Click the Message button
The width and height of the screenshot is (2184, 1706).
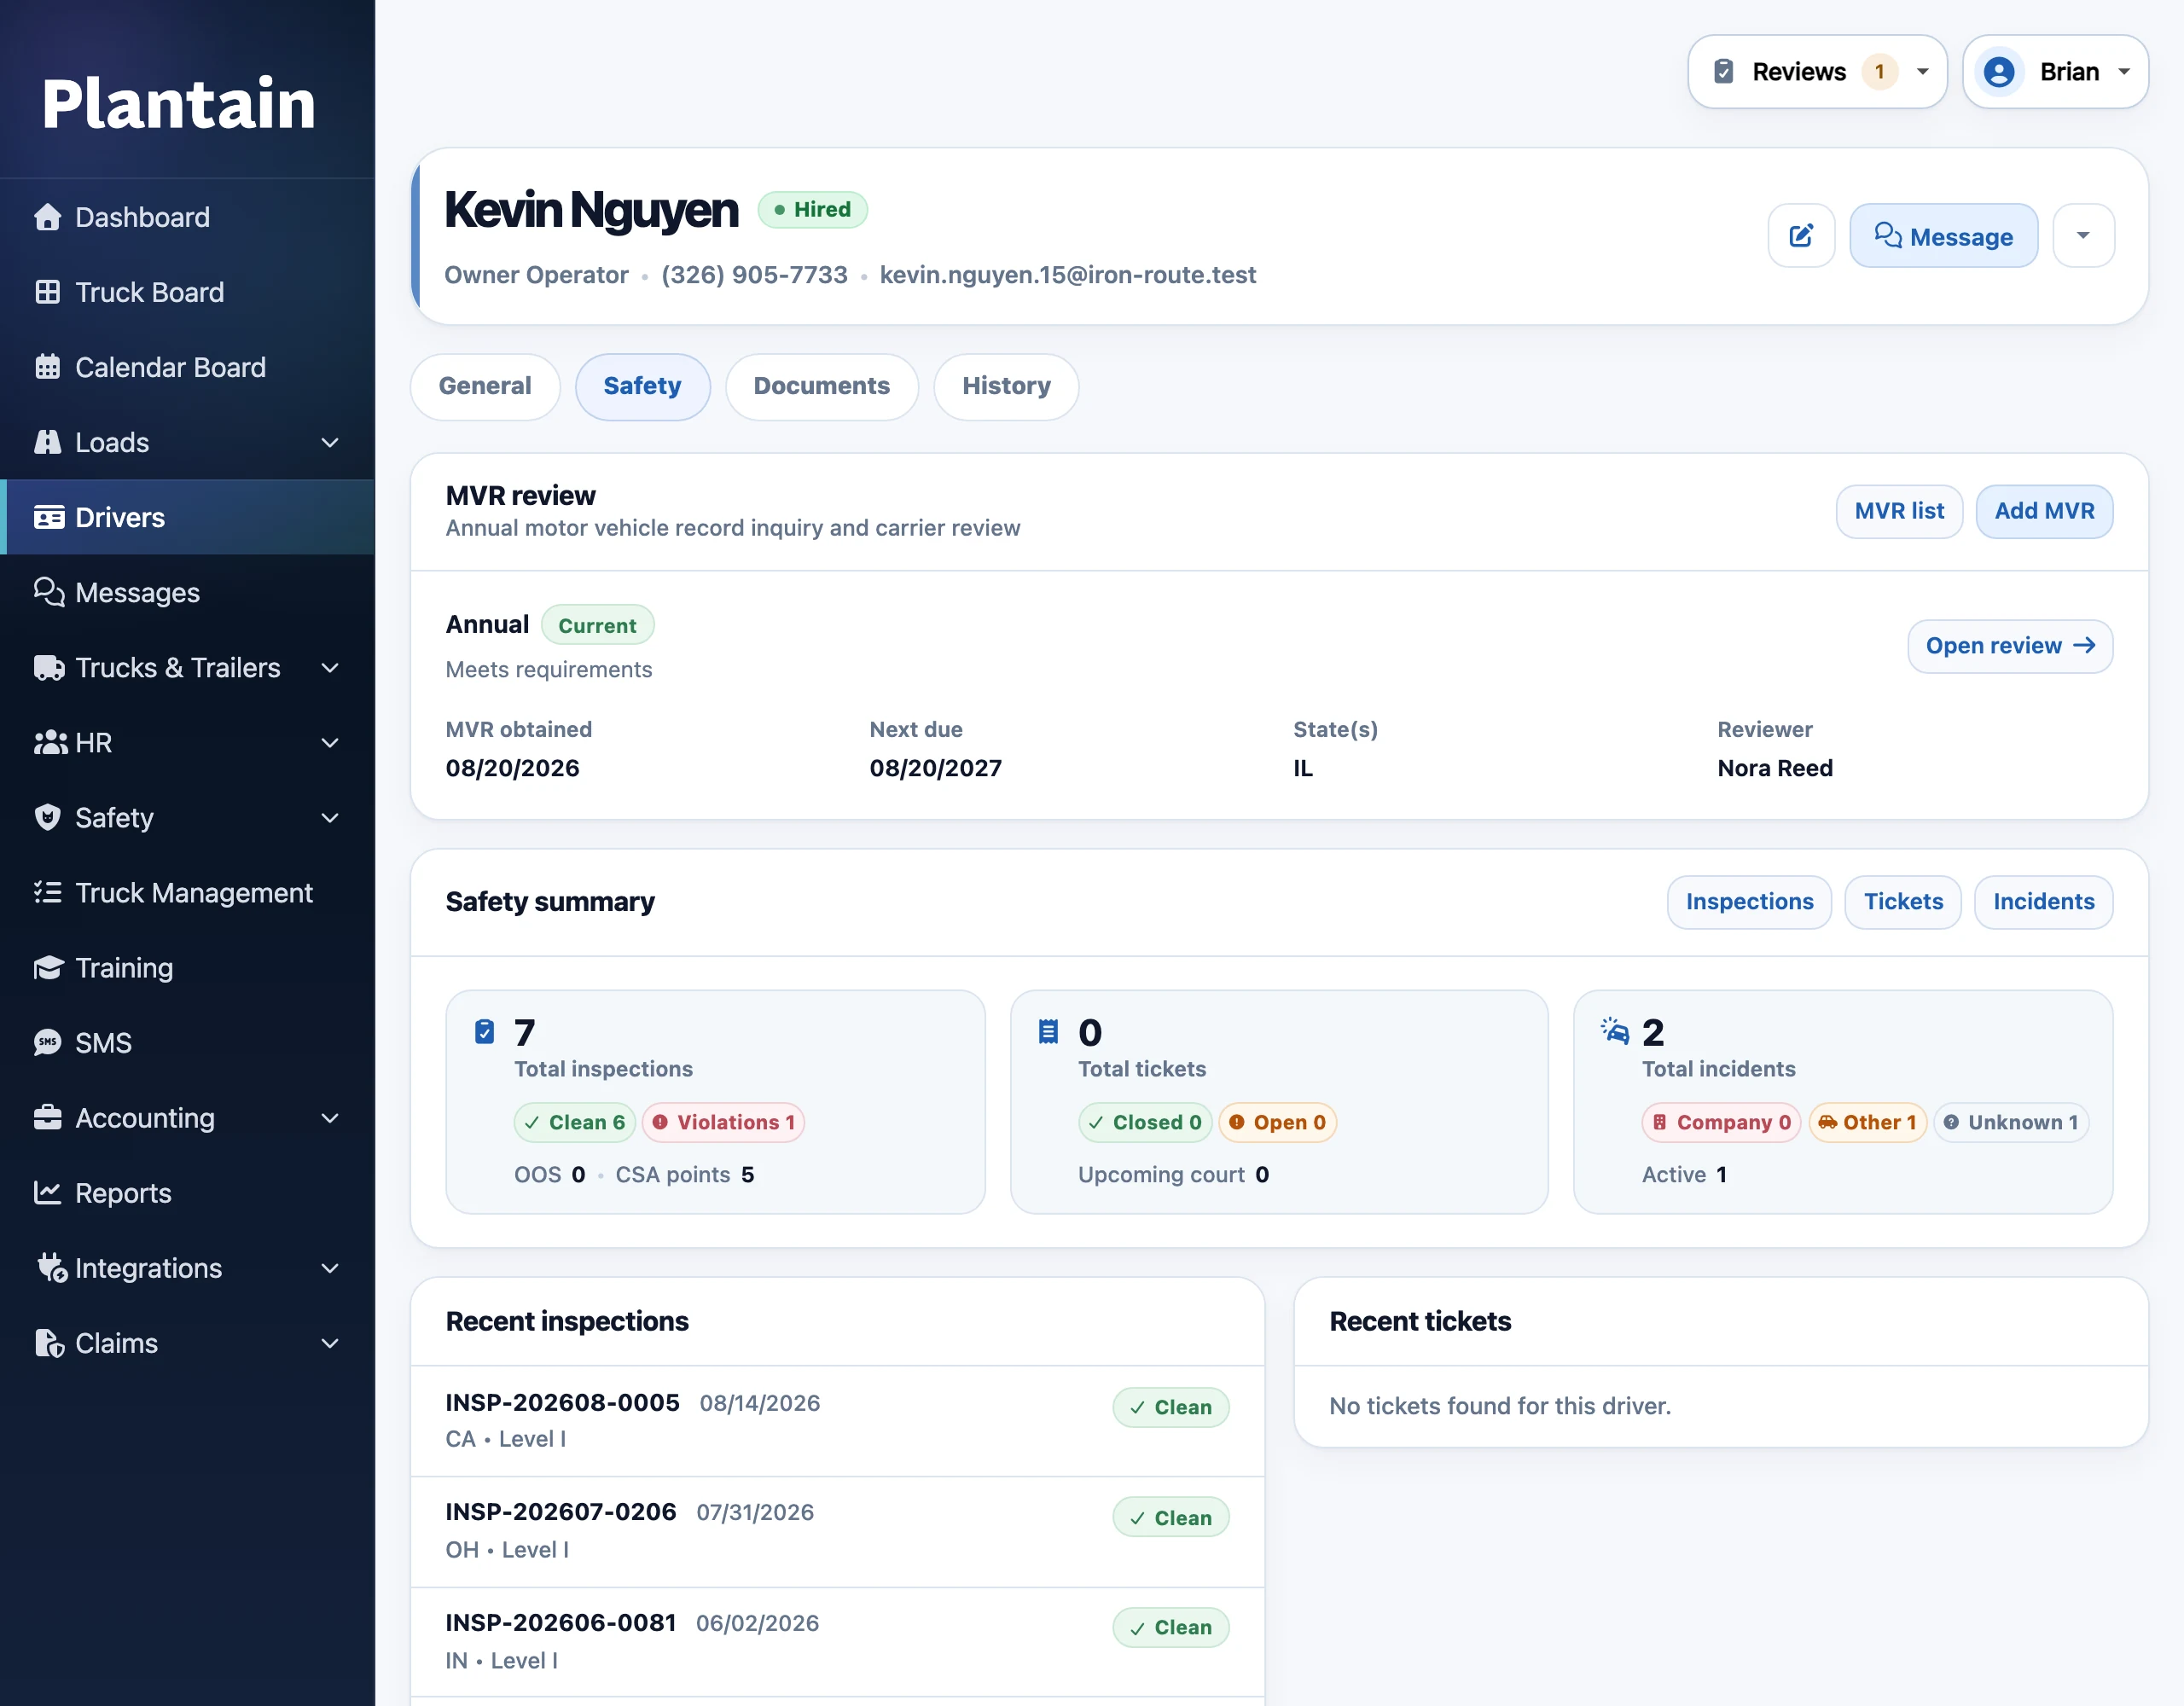[x=1943, y=236]
